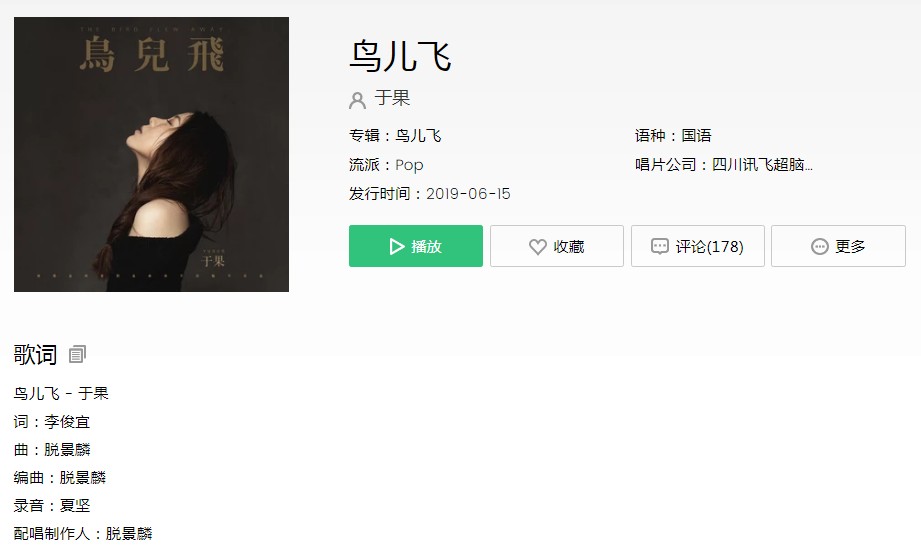
Task: Open 收藏 to save the song
Action: (x=556, y=246)
